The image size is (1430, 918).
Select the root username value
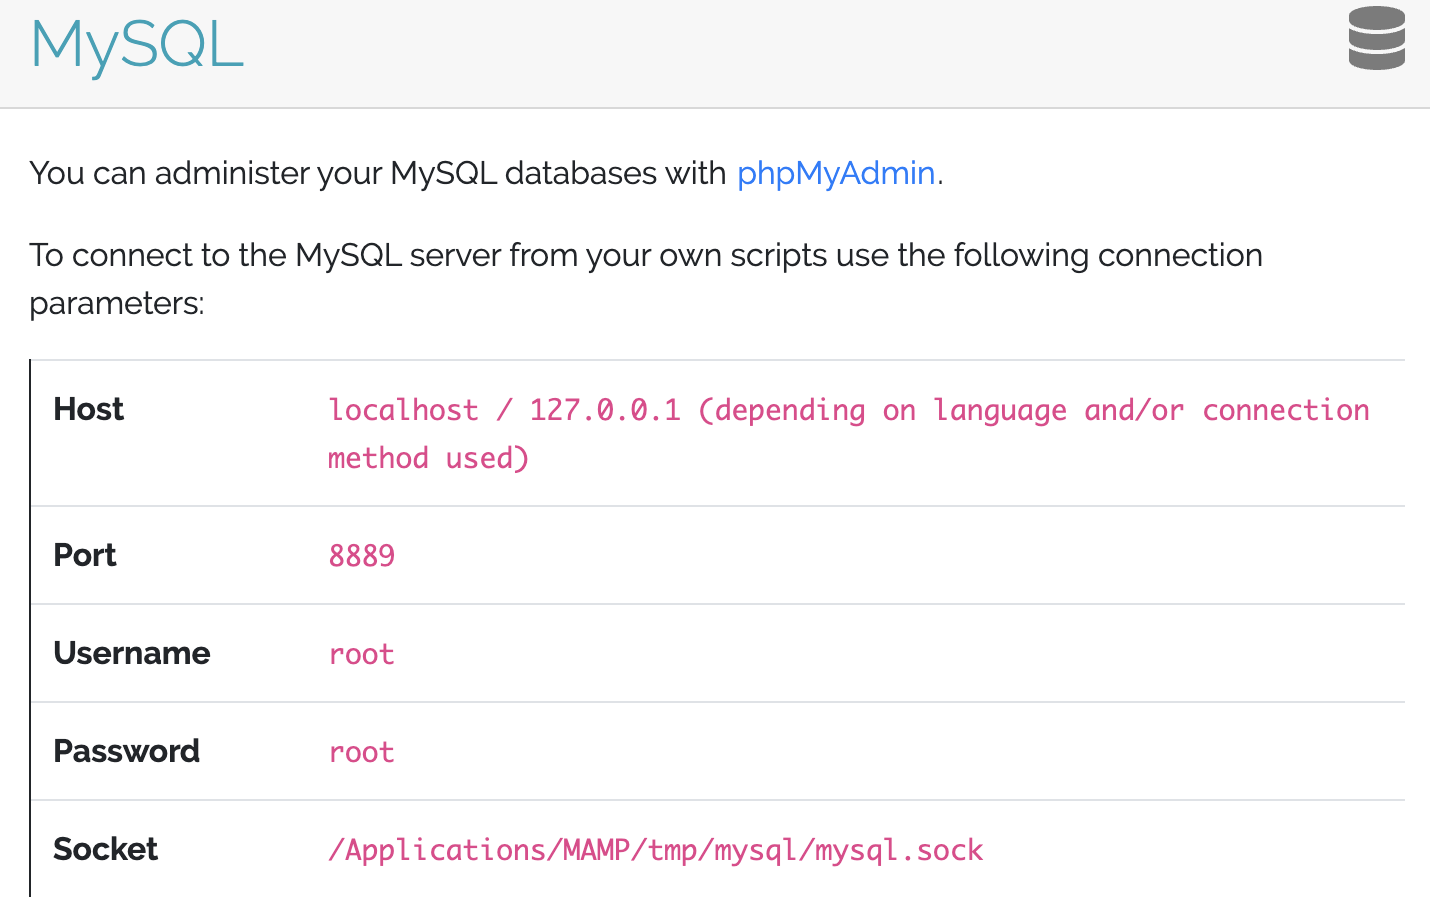[361, 654]
